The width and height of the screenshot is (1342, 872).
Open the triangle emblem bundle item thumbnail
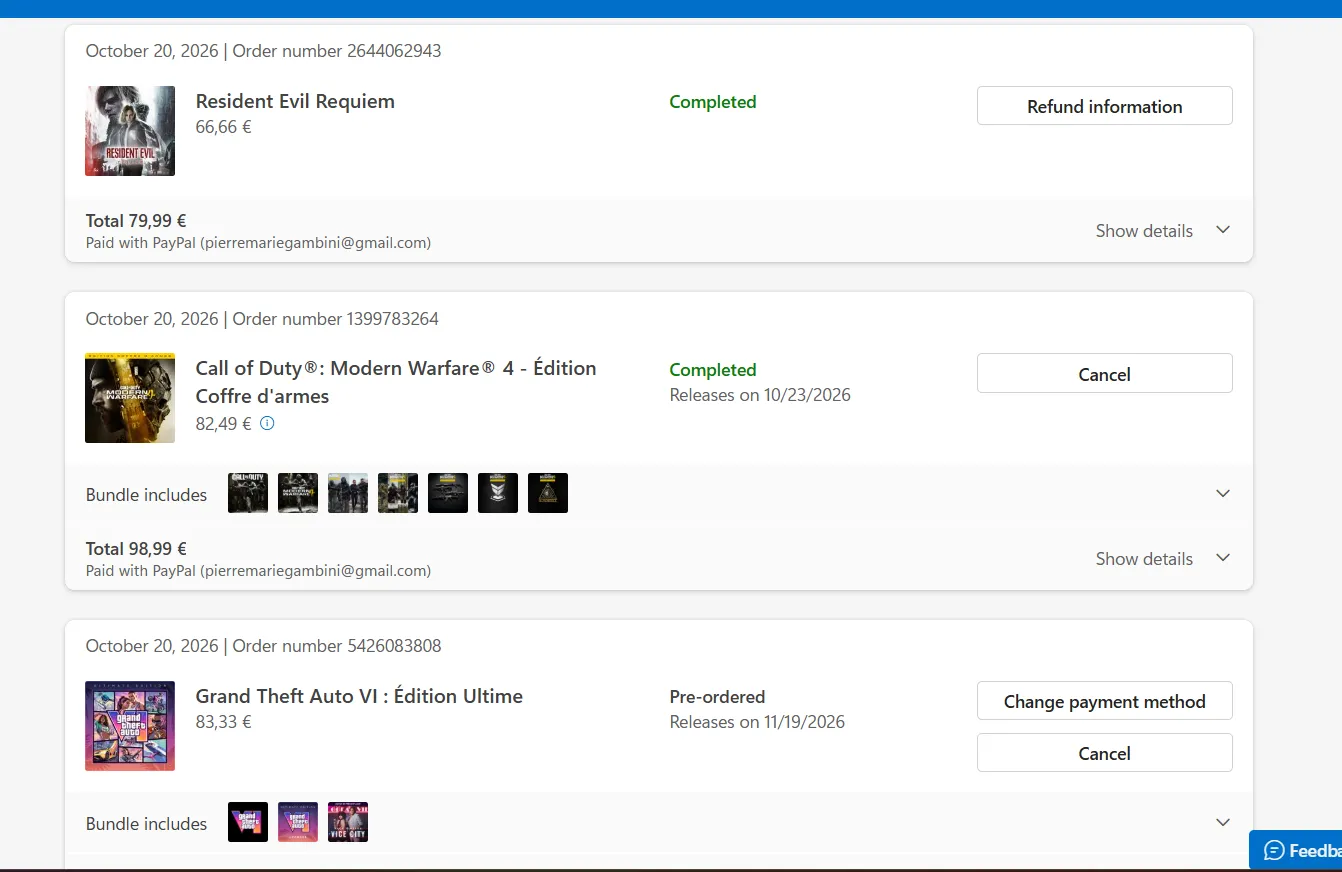click(548, 493)
